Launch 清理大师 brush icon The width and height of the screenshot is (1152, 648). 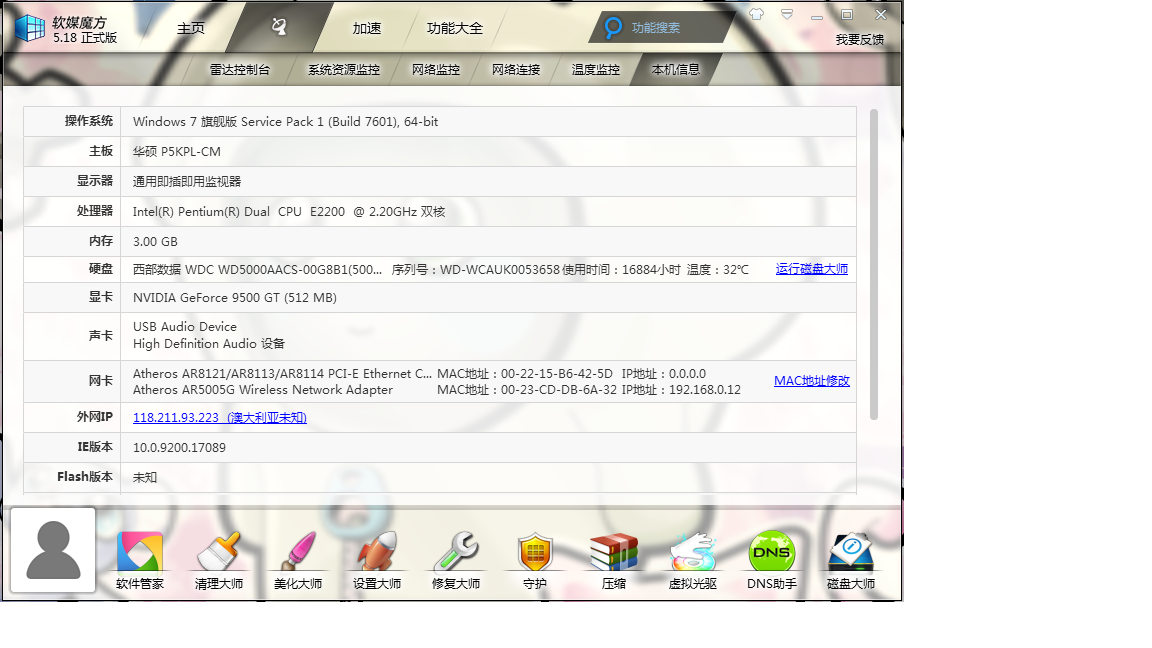[x=218, y=560]
